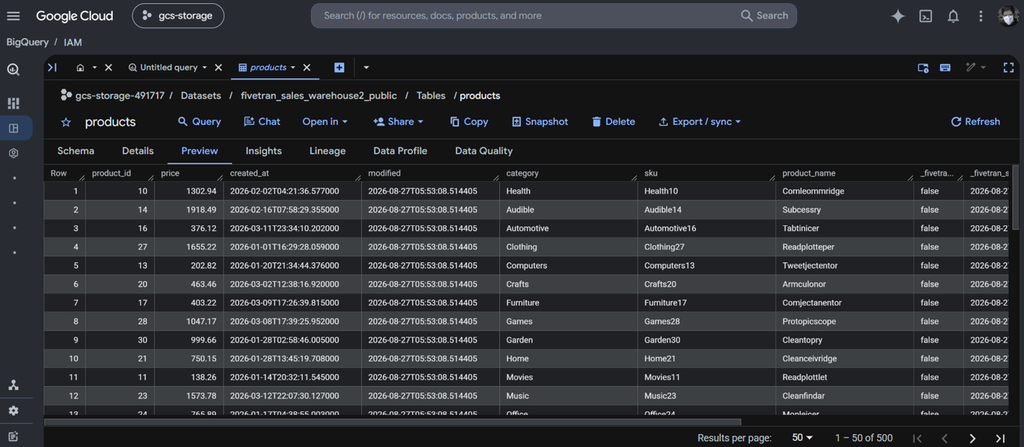Open the grid-bars dashboard icon in left sidebar
Screen dimensions: 1024x447
tap(13, 103)
